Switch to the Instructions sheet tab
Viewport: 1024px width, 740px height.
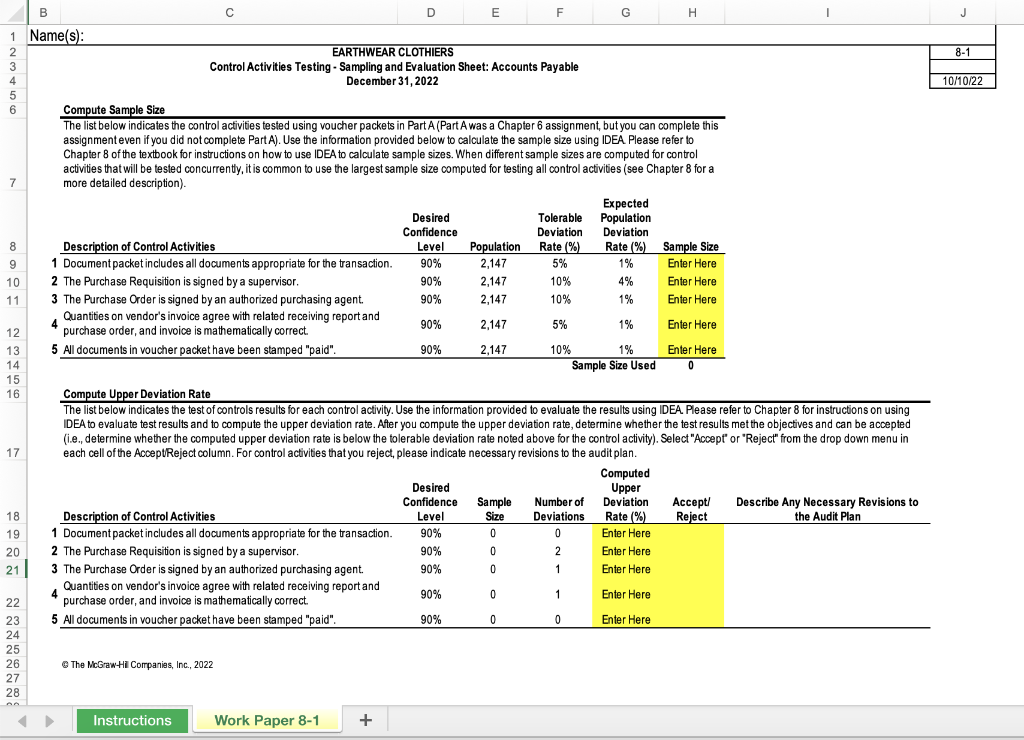(132, 719)
